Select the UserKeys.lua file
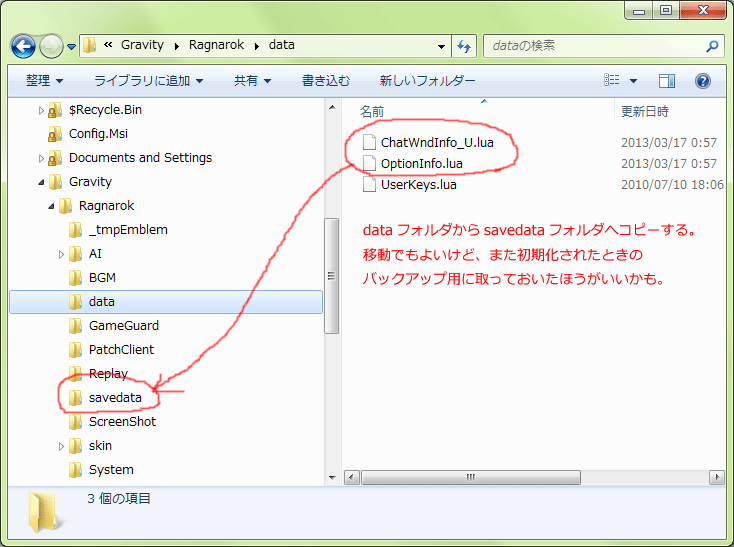Image resolution: width=734 pixels, height=547 pixels. [418, 184]
